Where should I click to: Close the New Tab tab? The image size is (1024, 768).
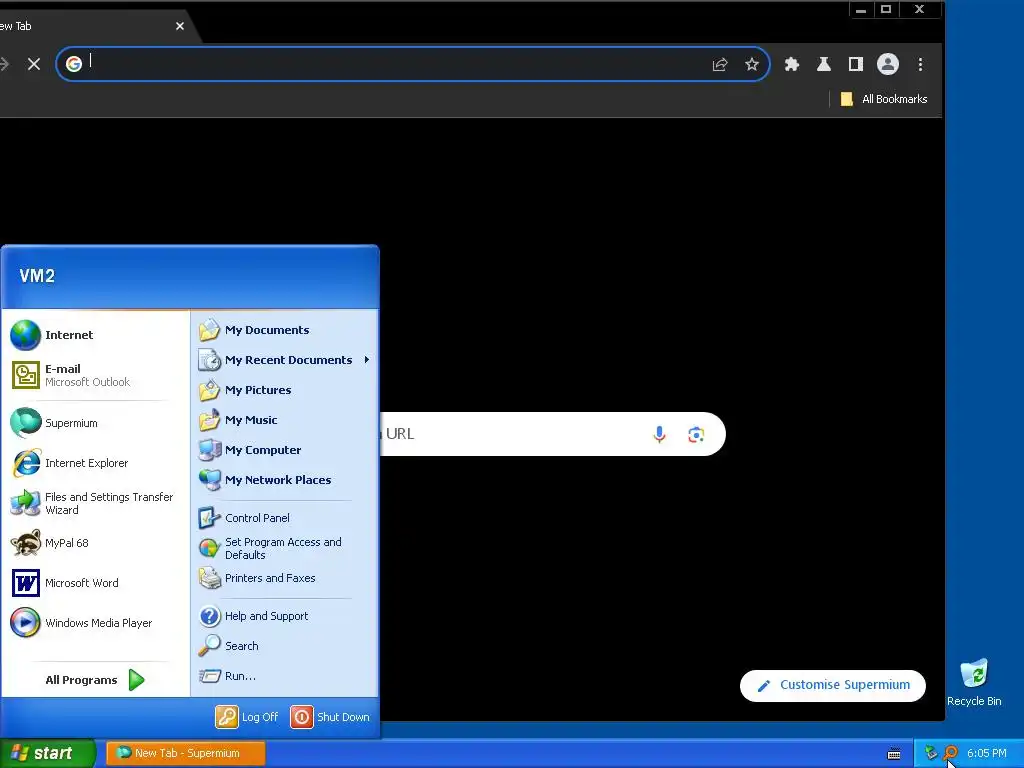[x=180, y=26]
